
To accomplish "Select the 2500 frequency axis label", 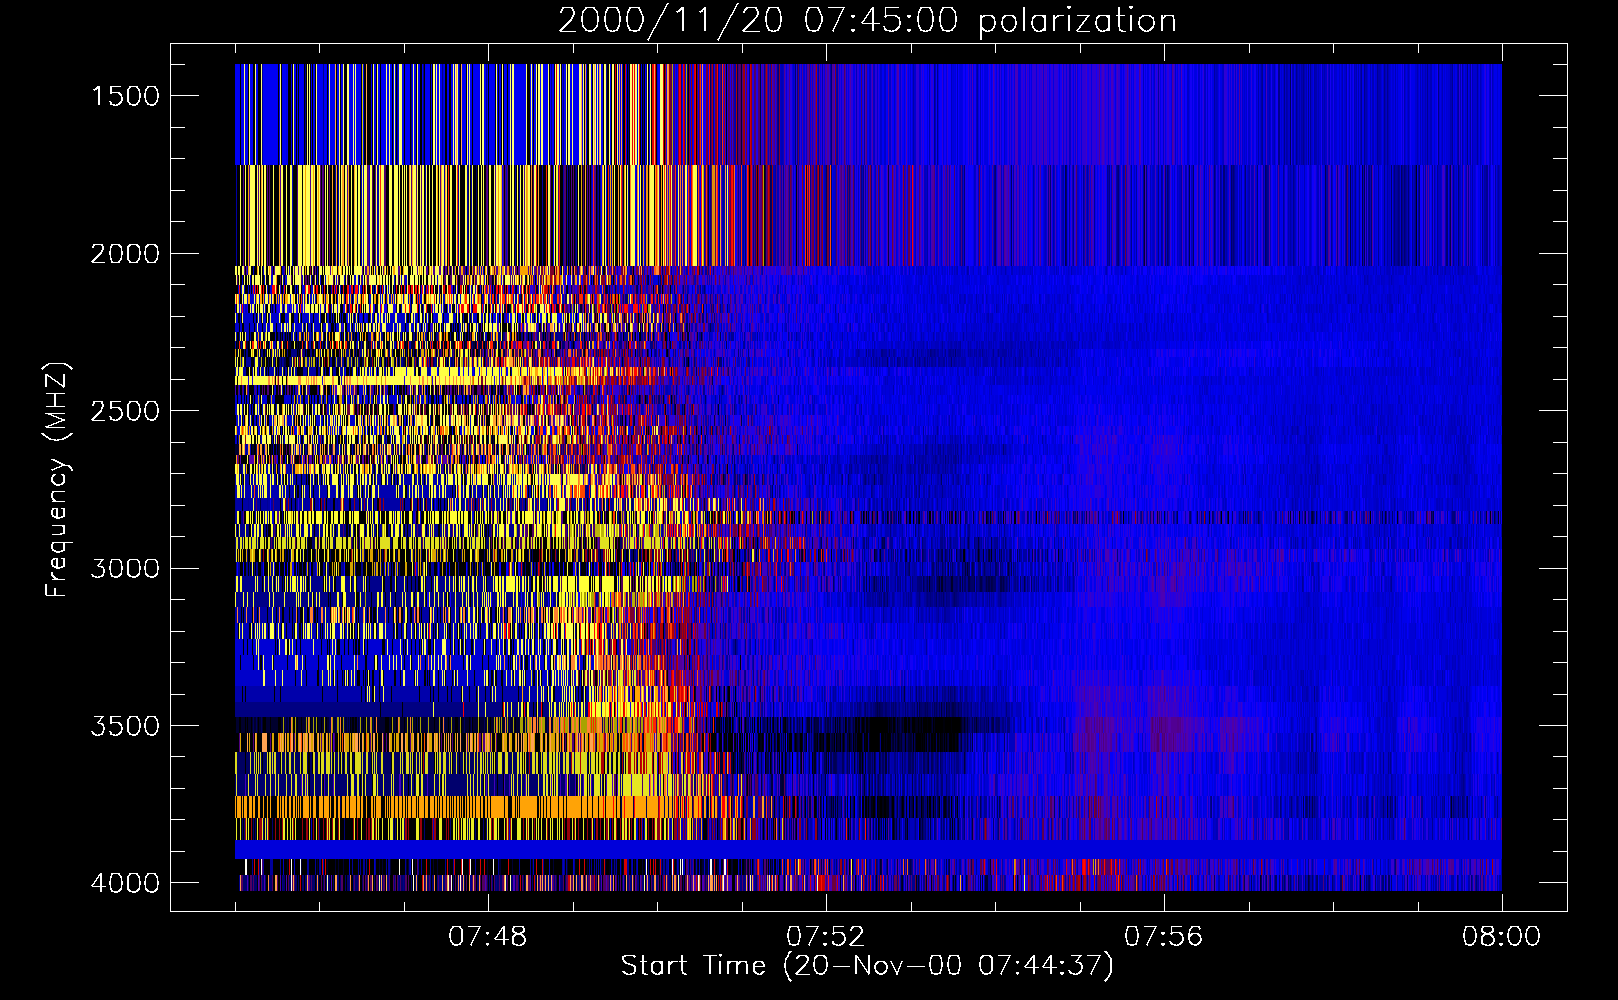I will coord(125,411).
